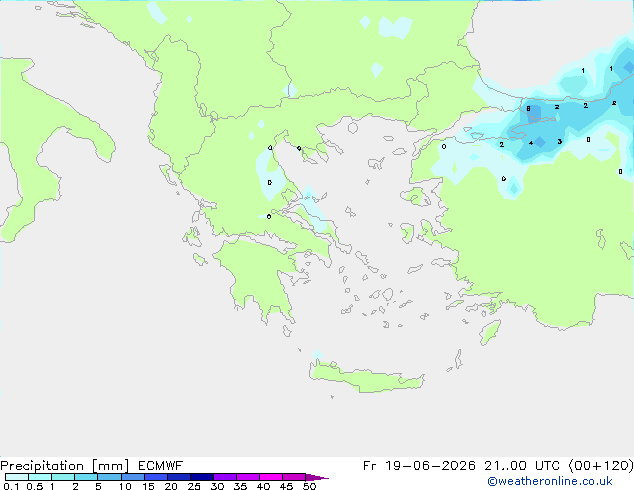This screenshot has width=634, height=490.
Task: Click the 'Fr' weekday label
Action: 369,466
